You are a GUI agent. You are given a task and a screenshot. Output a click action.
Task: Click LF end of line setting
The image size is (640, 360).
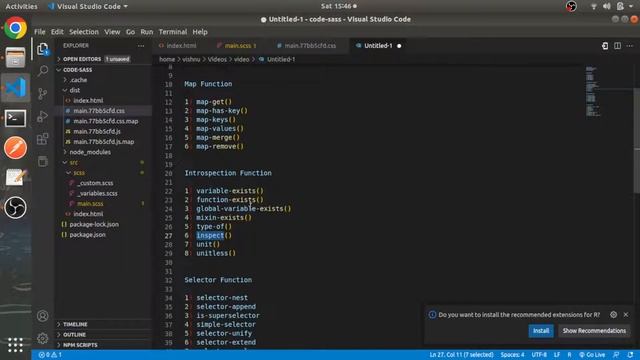pyautogui.click(x=557, y=355)
